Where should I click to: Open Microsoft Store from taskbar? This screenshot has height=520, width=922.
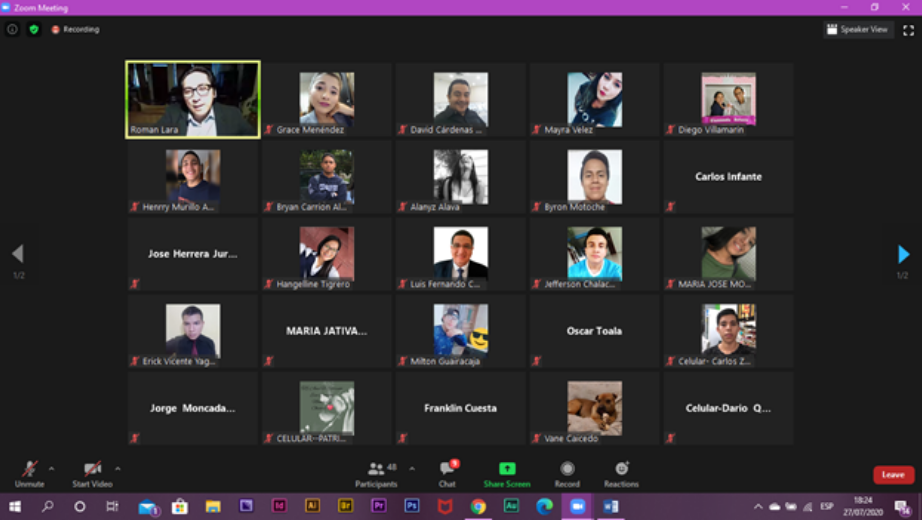(x=180, y=506)
